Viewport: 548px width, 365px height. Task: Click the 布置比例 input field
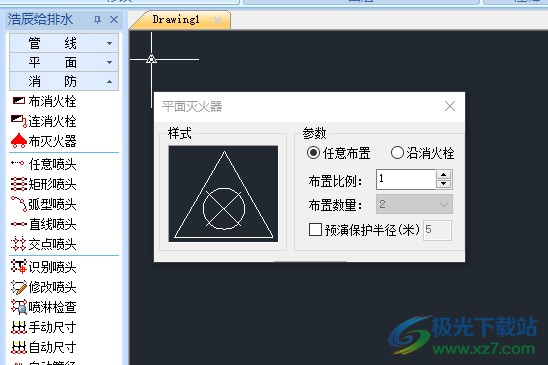pos(406,179)
